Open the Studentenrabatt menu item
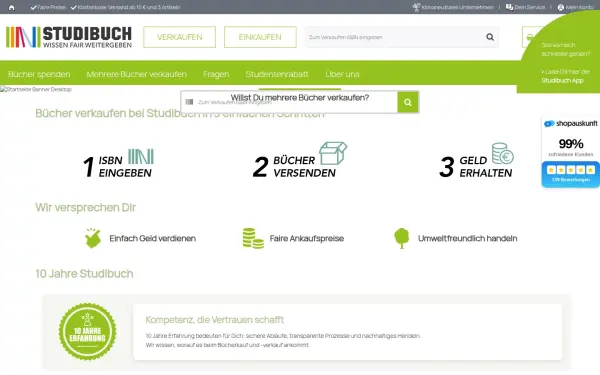 click(277, 74)
